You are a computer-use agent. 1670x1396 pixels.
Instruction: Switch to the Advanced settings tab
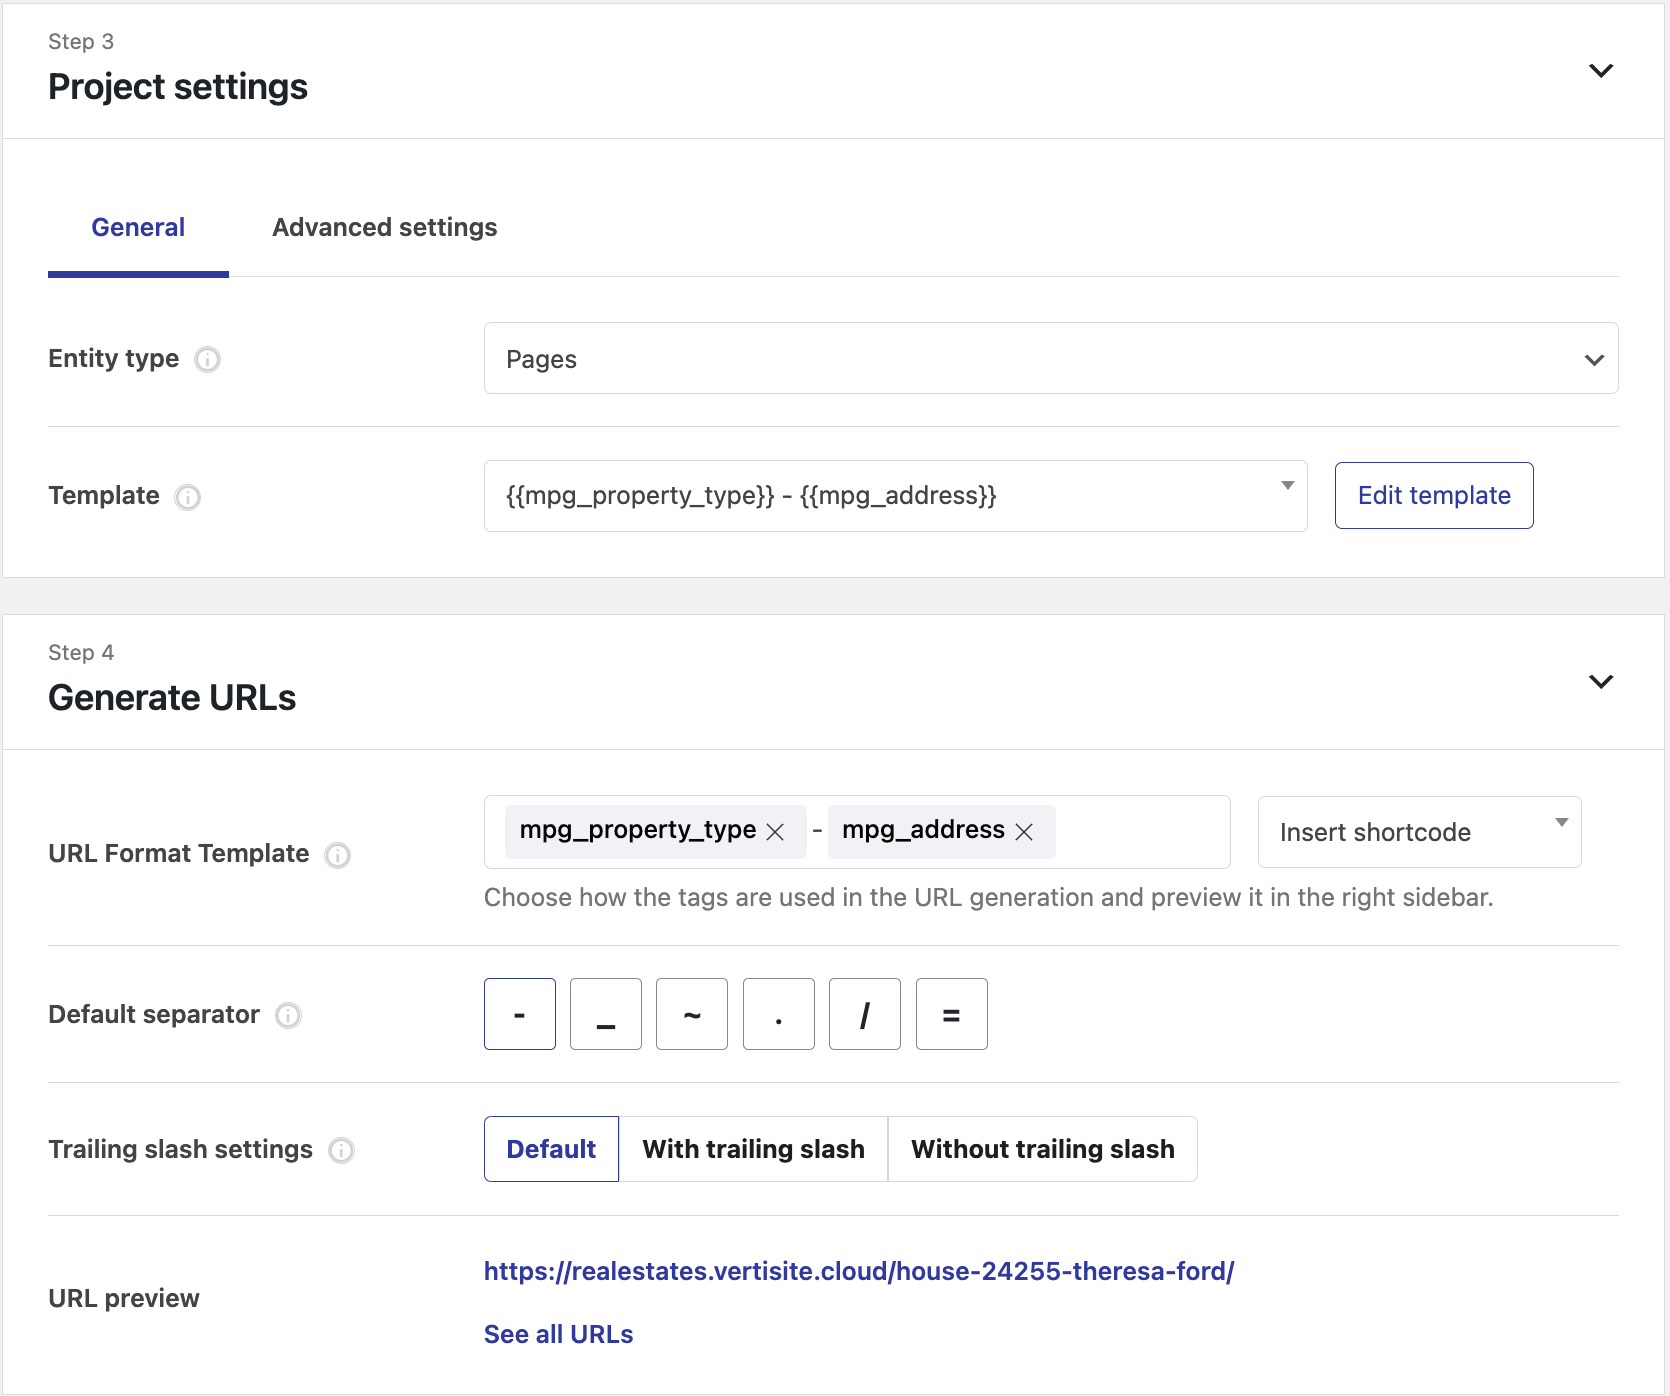[384, 228]
